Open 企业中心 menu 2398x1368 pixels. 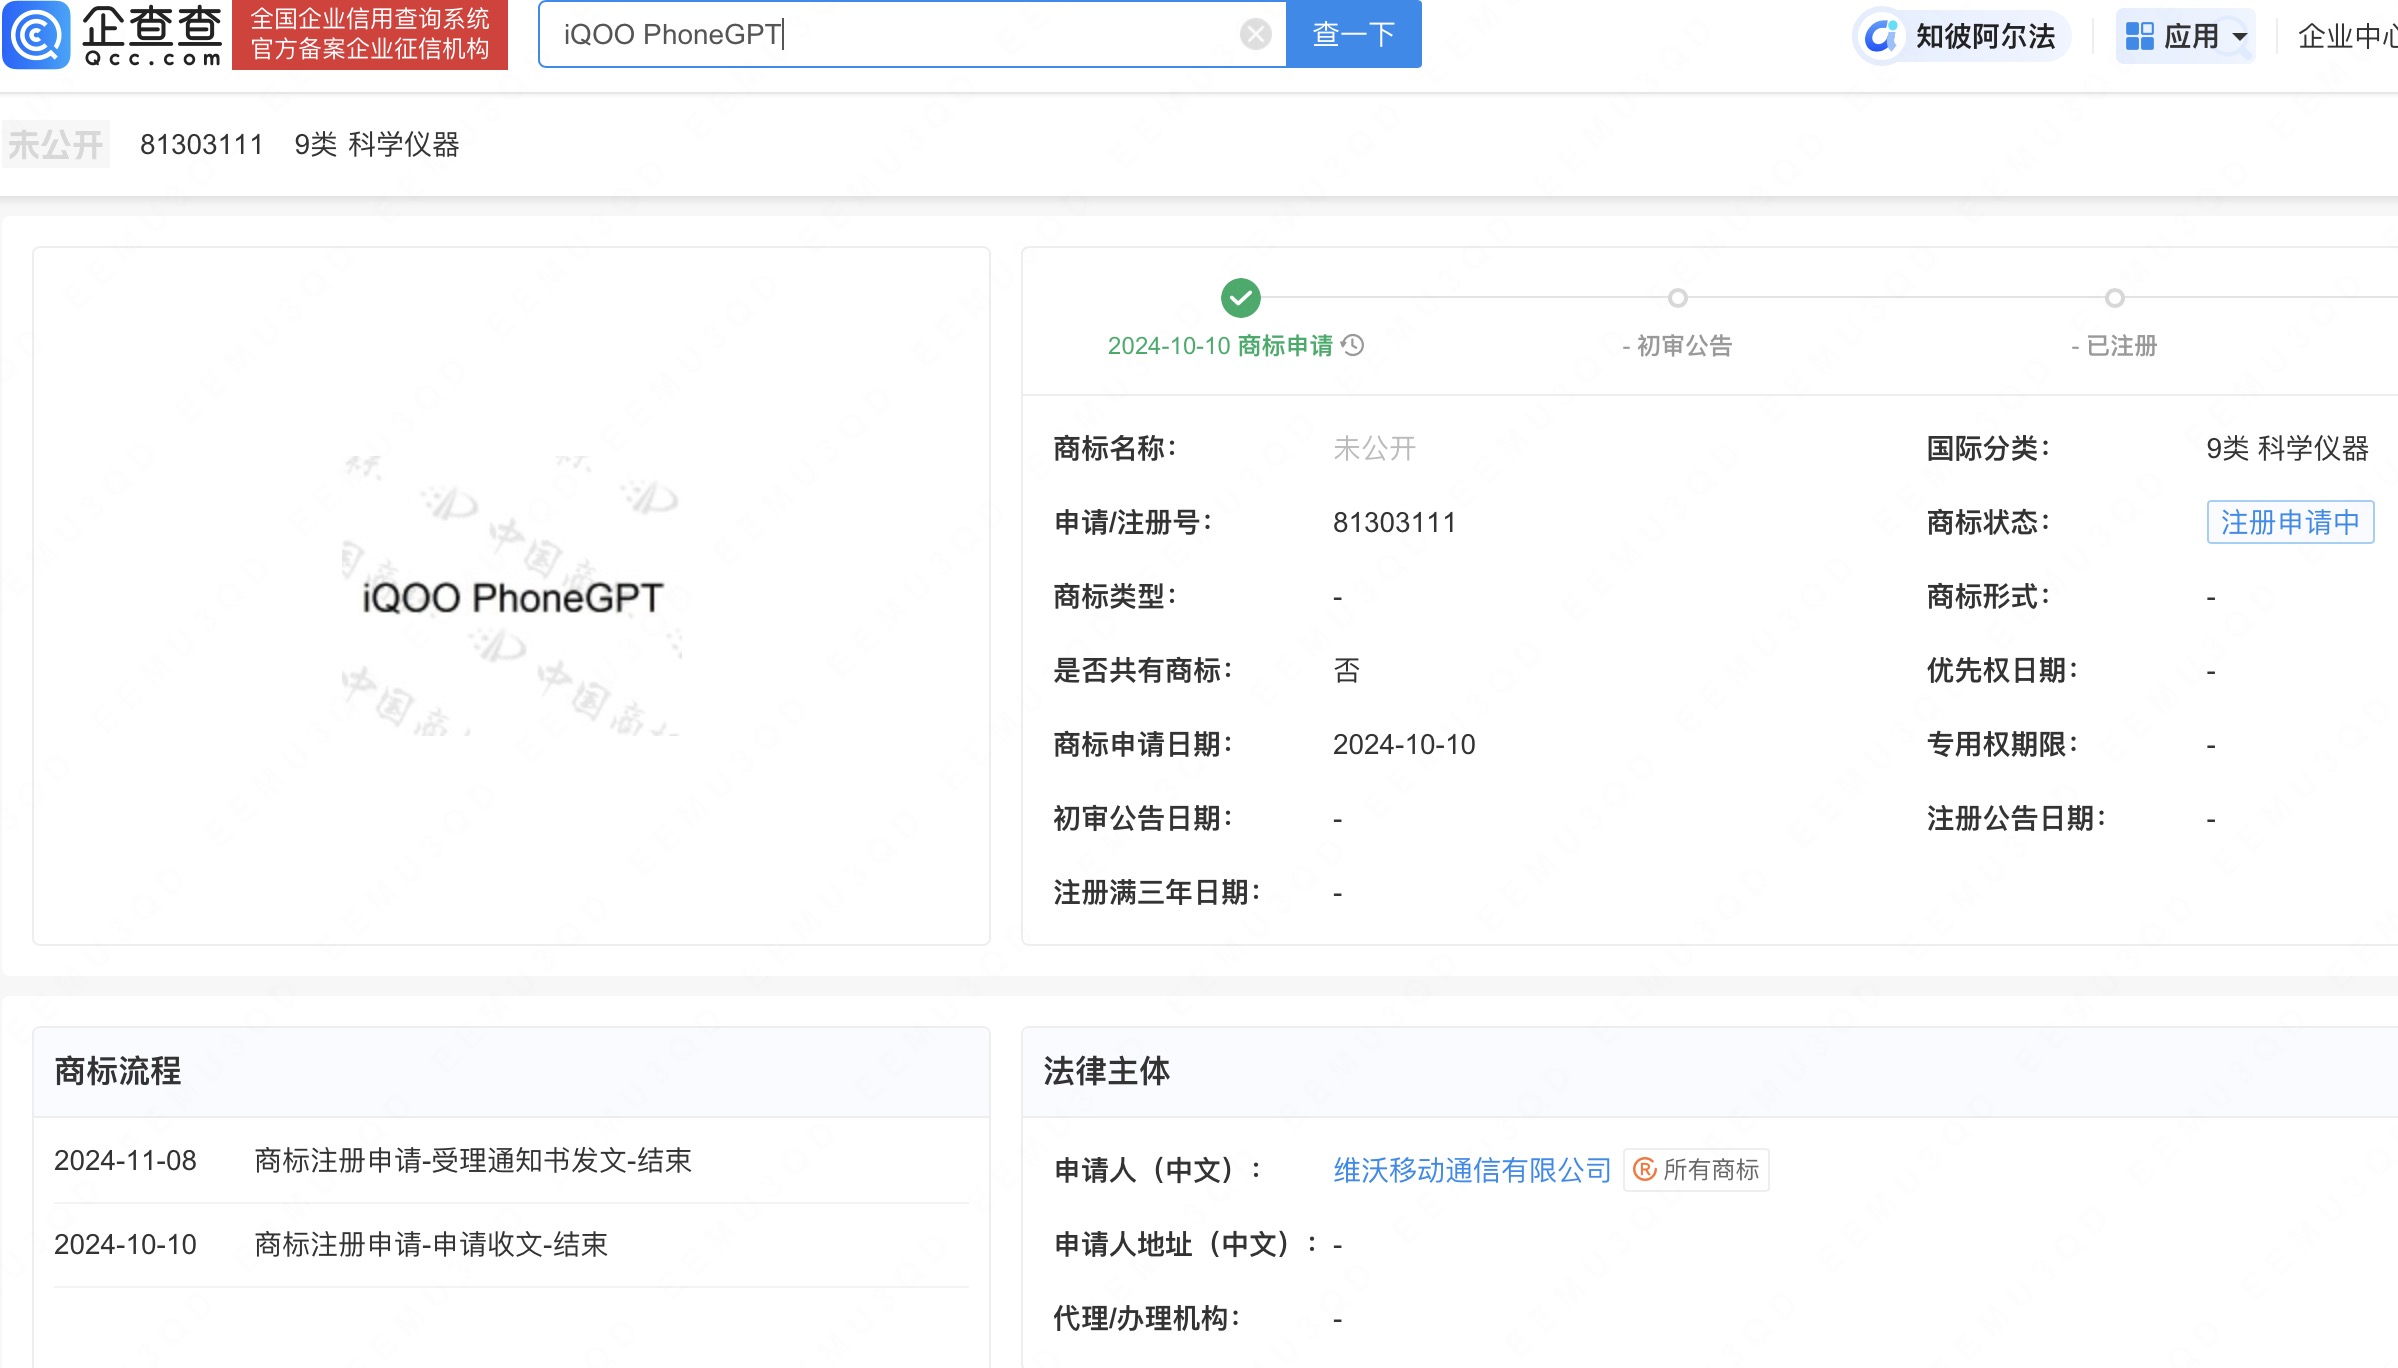2347,36
